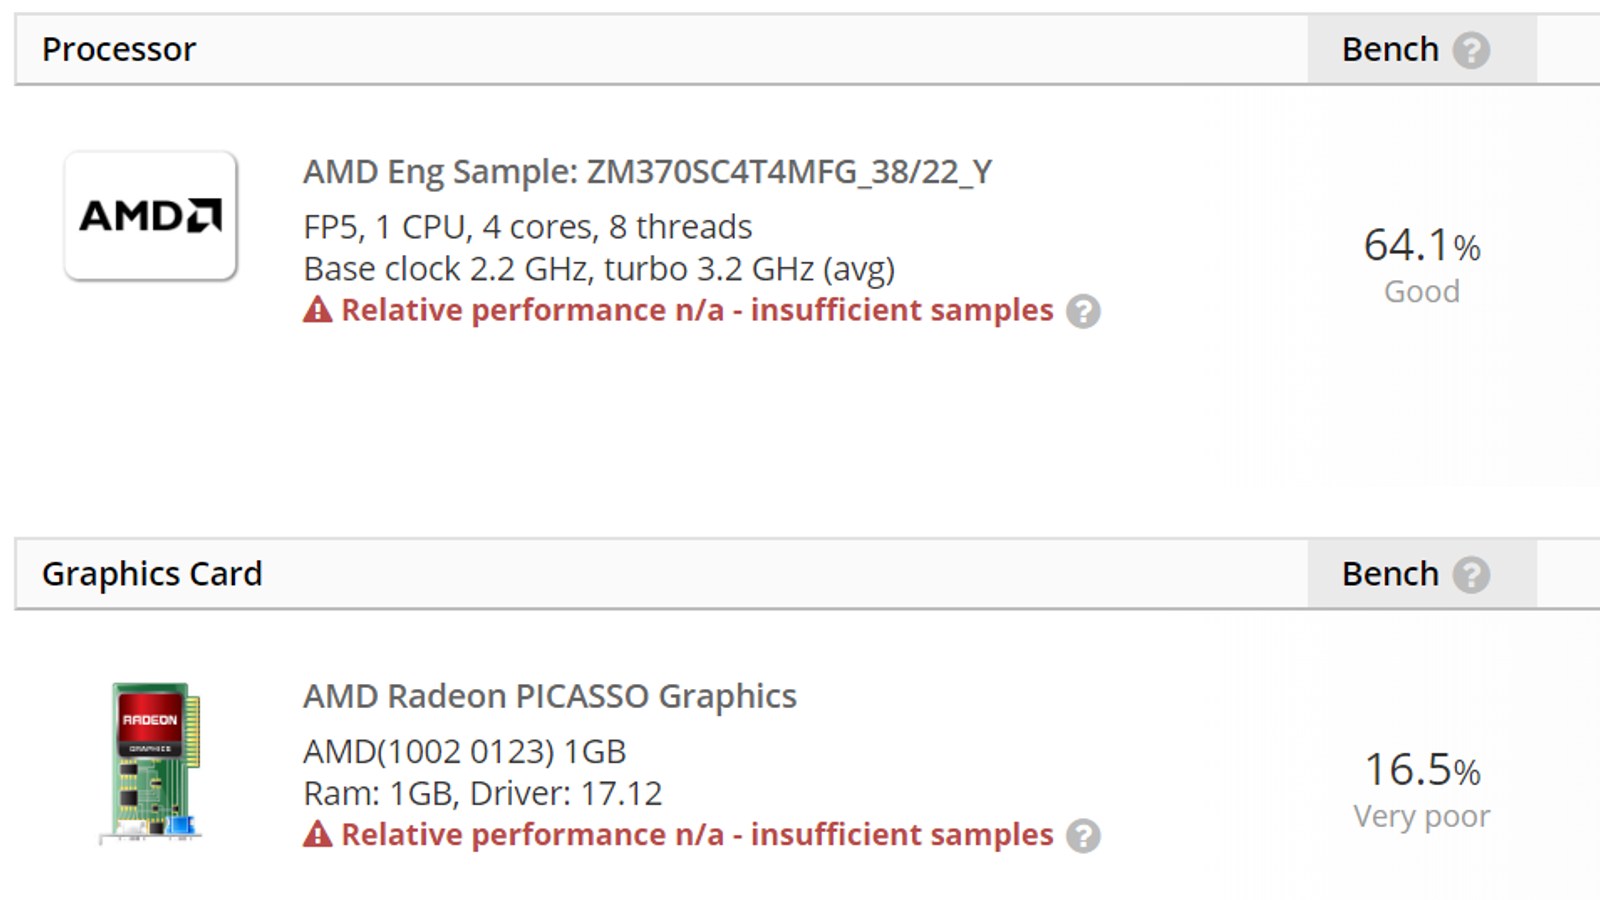Open the AMD Radeon PICASSO Graphics link
Viewport: 1600px width, 900px height.
coord(549,696)
